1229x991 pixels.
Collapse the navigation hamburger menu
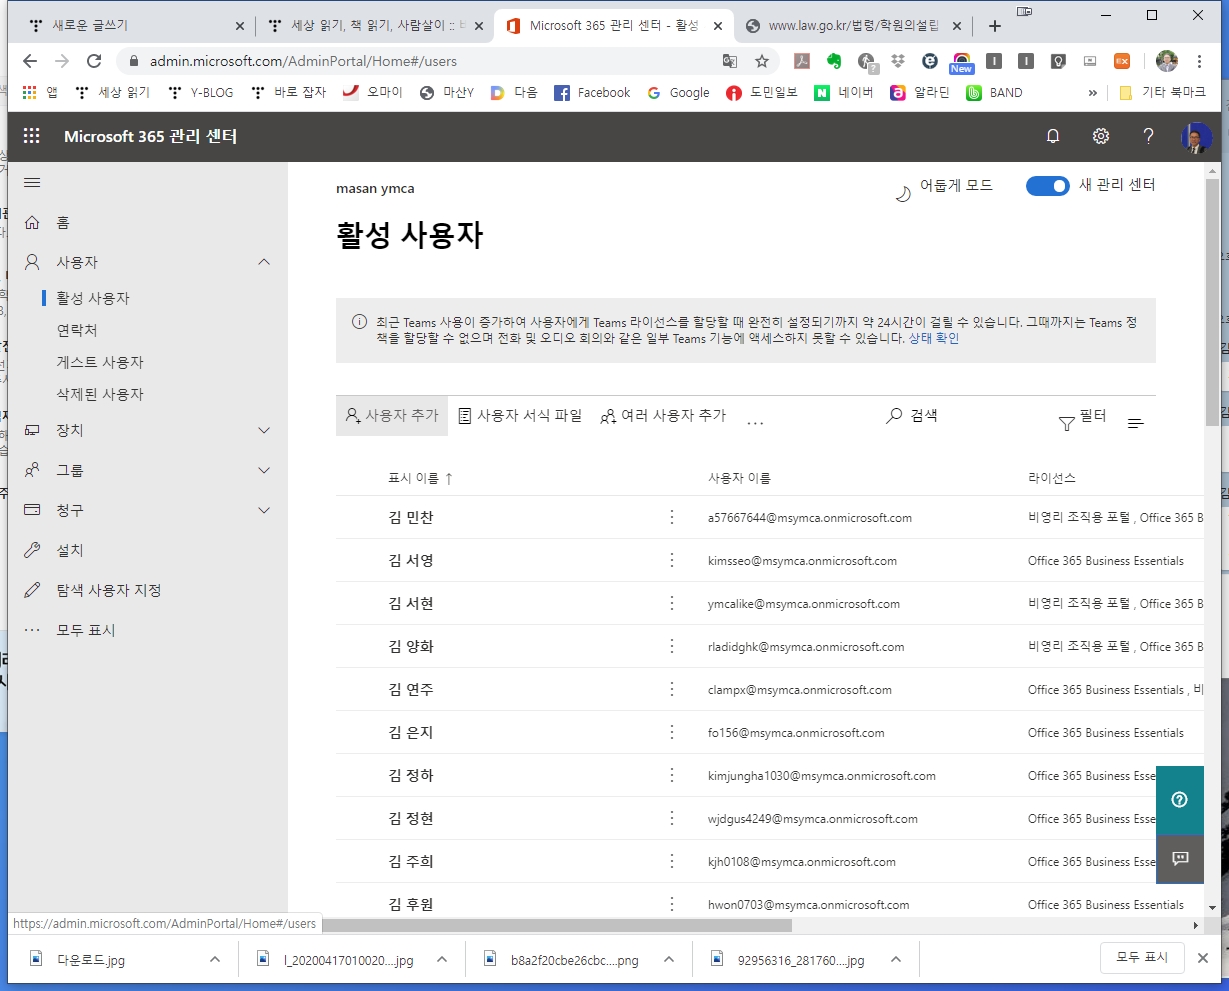coord(32,183)
